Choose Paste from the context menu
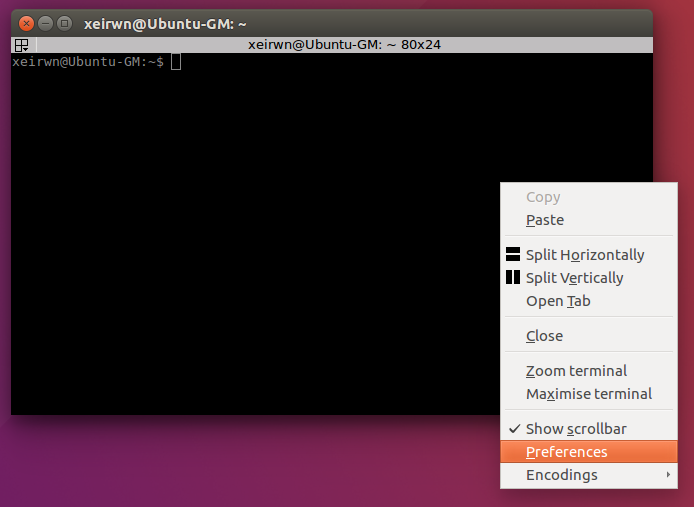The width and height of the screenshot is (694, 507). coord(589,220)
